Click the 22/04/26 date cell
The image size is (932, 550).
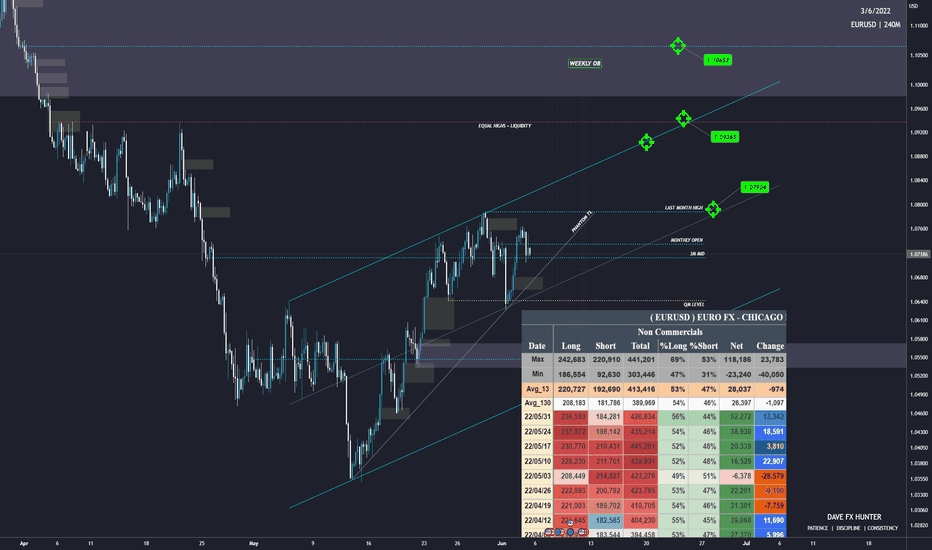537,491
